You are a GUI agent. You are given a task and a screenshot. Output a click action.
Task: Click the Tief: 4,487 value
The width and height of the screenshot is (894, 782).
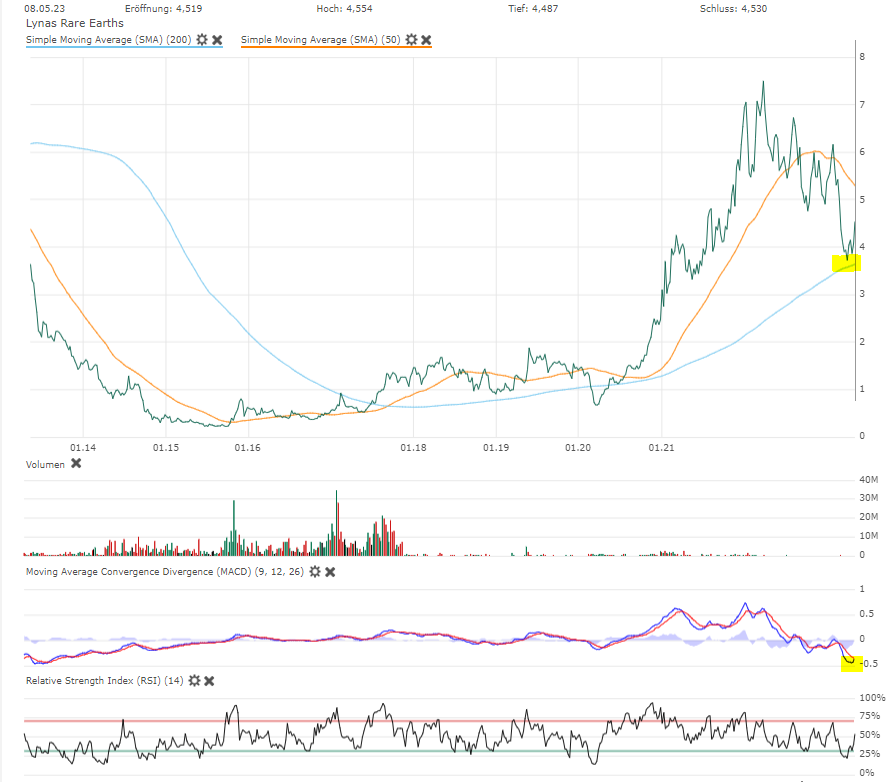click(533, 9)
